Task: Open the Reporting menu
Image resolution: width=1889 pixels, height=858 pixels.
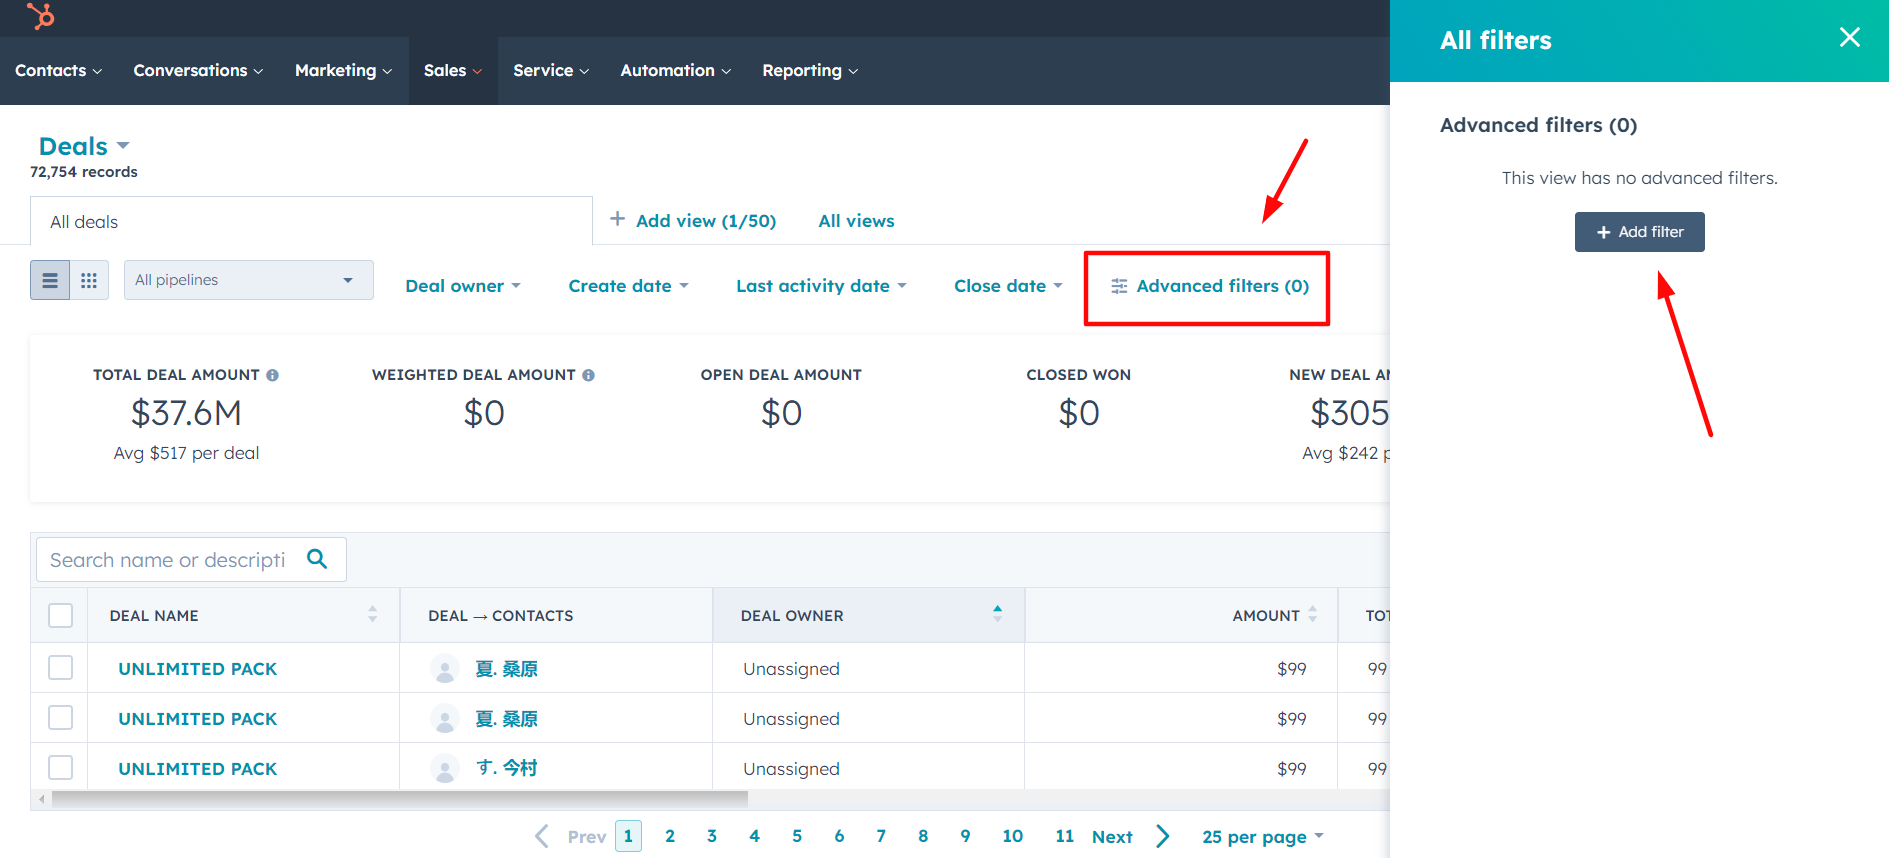Action: point(809,71)
